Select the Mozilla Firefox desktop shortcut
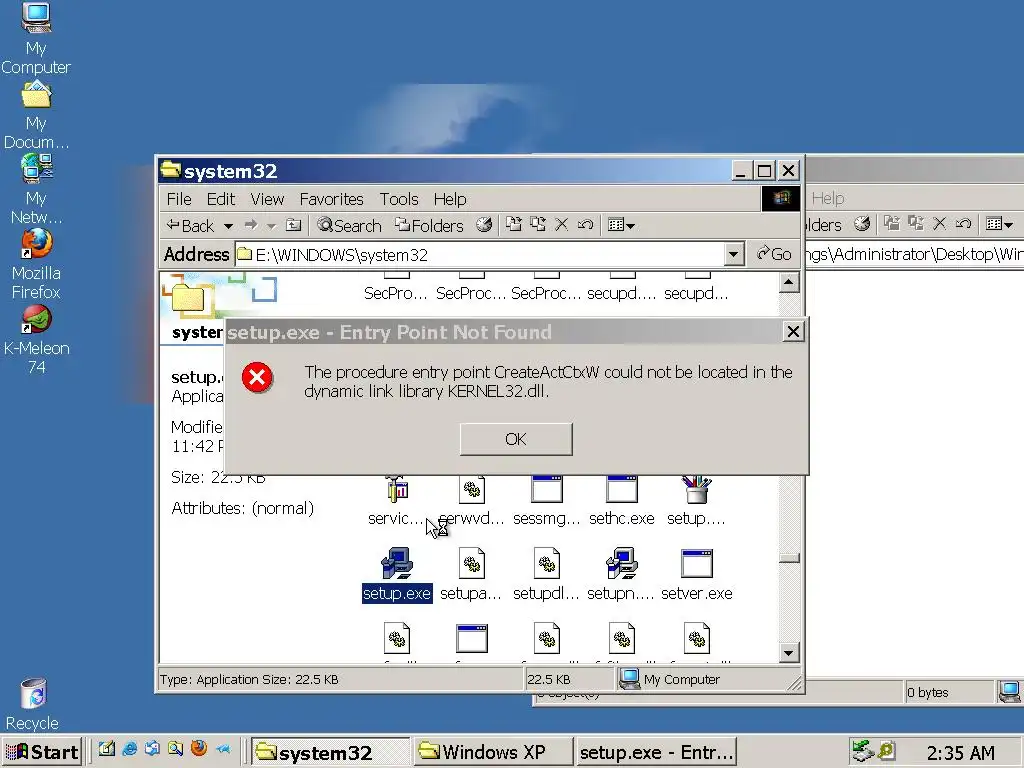Image resolution: width=1024 pixels, height=768 pixels. tap(36, 263)
